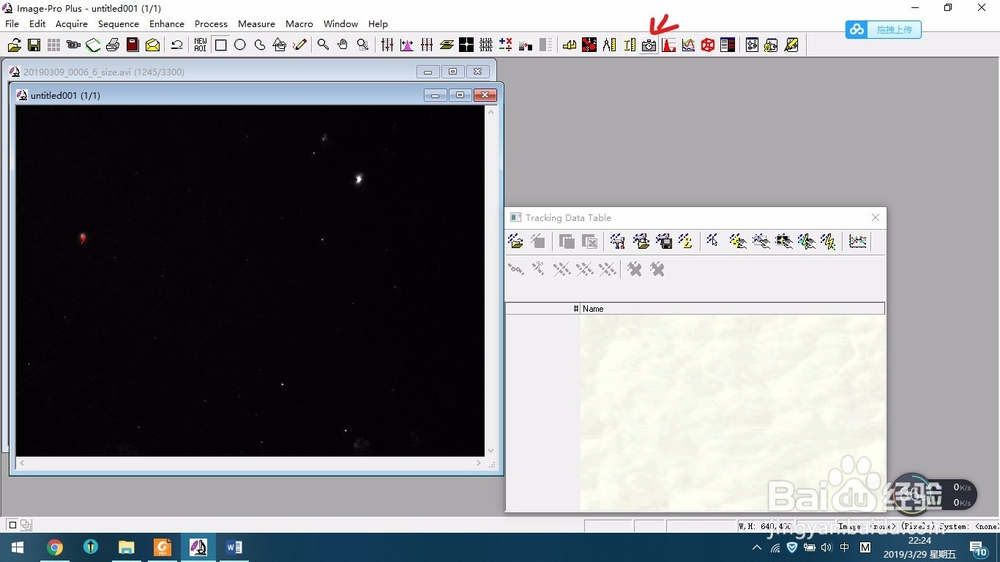This screenshot has width=1000, height=562.
Task: Open the volume control in system tray
Action: (x=827, y=547)
